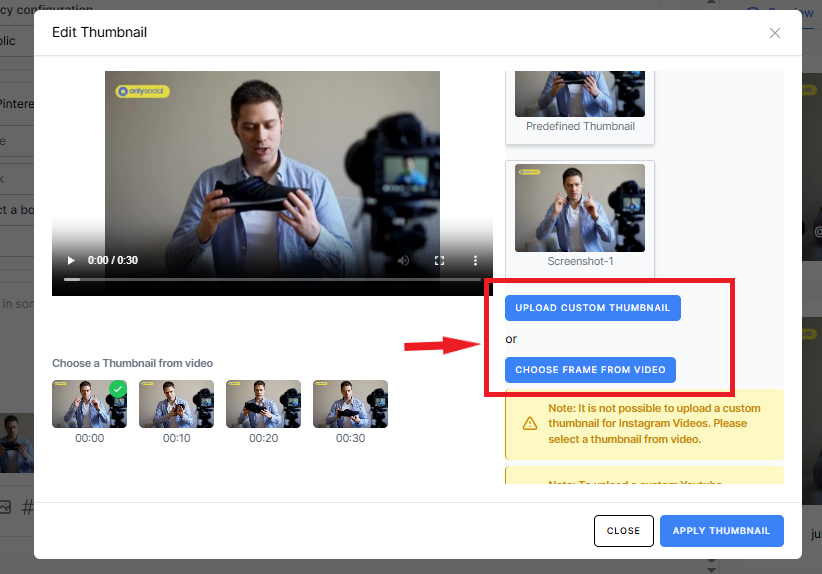Screen dimensions: 822x574
Task: Click the video seek progress bar
Action: click(270, 279)
